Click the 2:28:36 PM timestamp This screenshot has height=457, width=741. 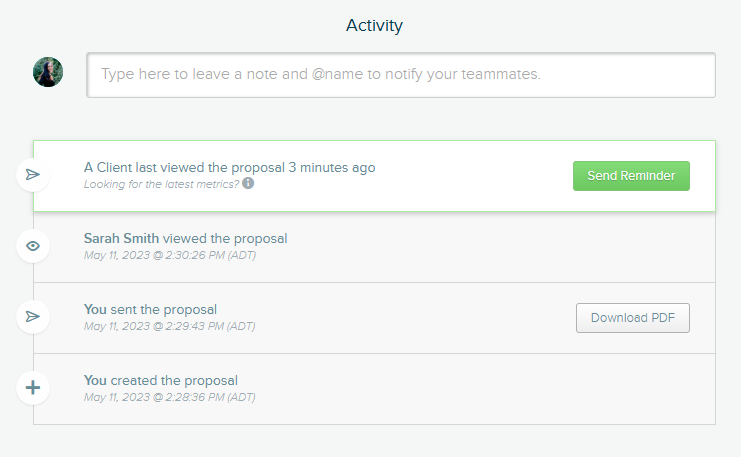point(169,397)
